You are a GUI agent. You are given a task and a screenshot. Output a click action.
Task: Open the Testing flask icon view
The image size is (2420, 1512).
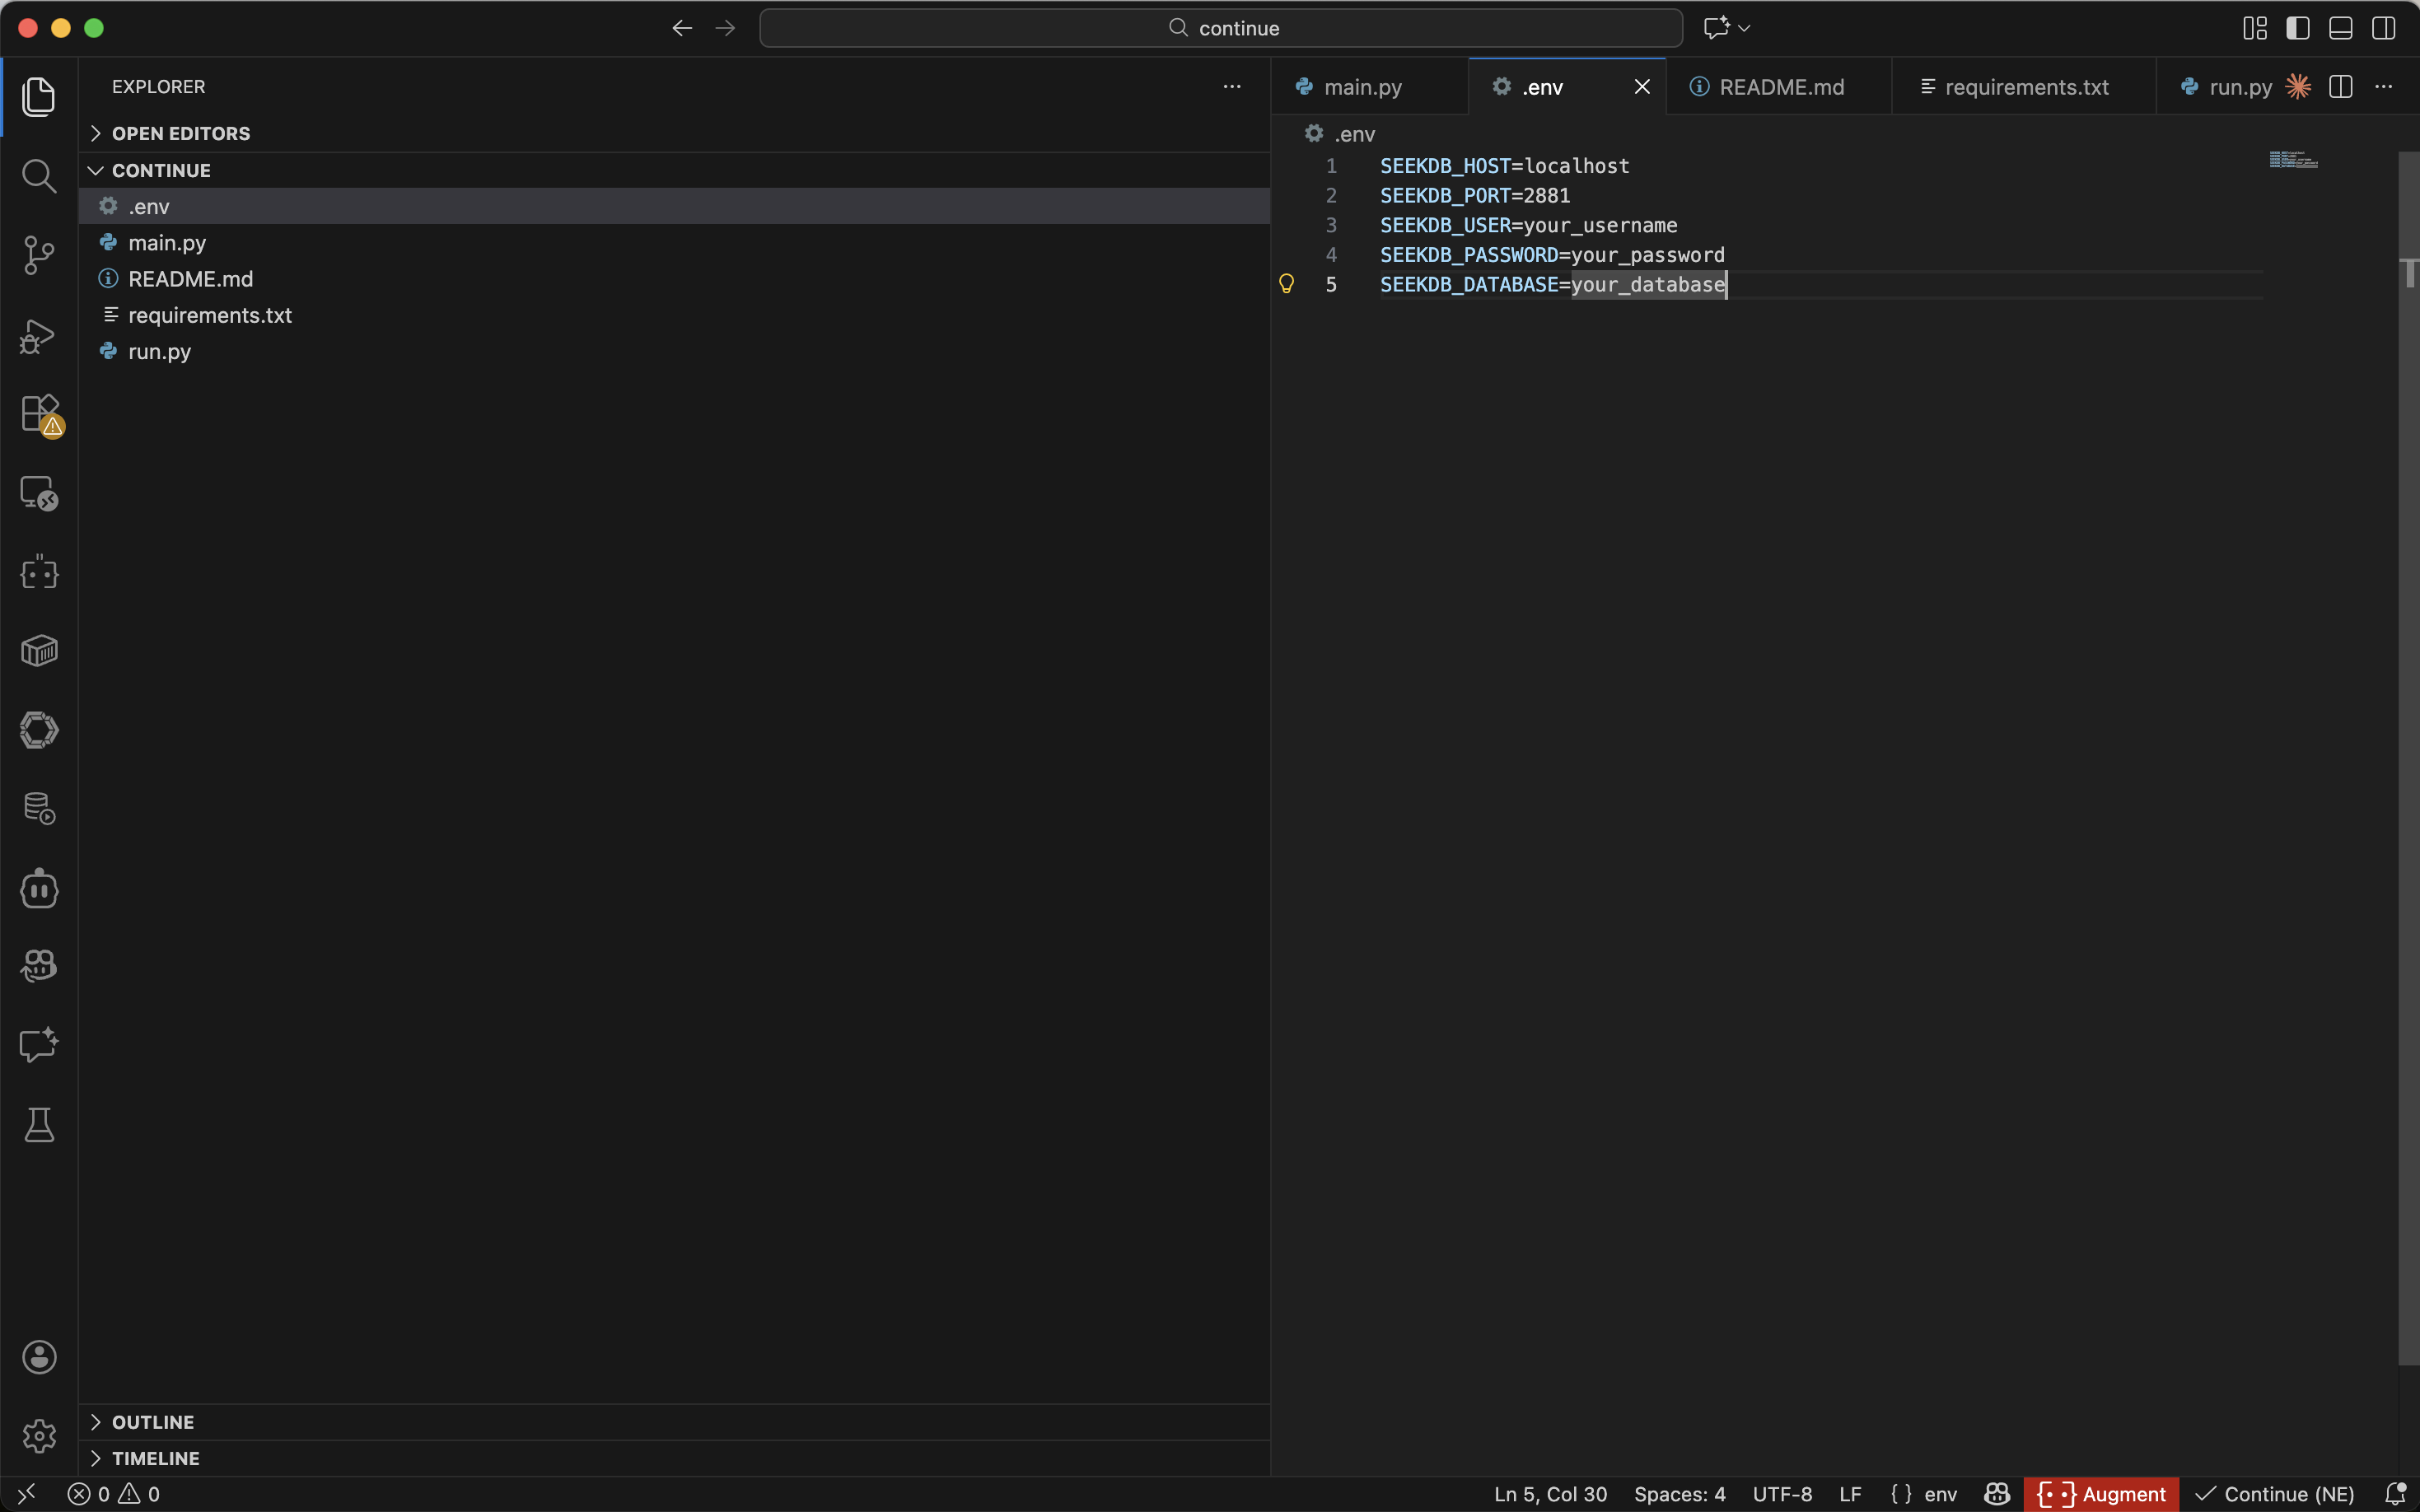(x=38, y=1125)
